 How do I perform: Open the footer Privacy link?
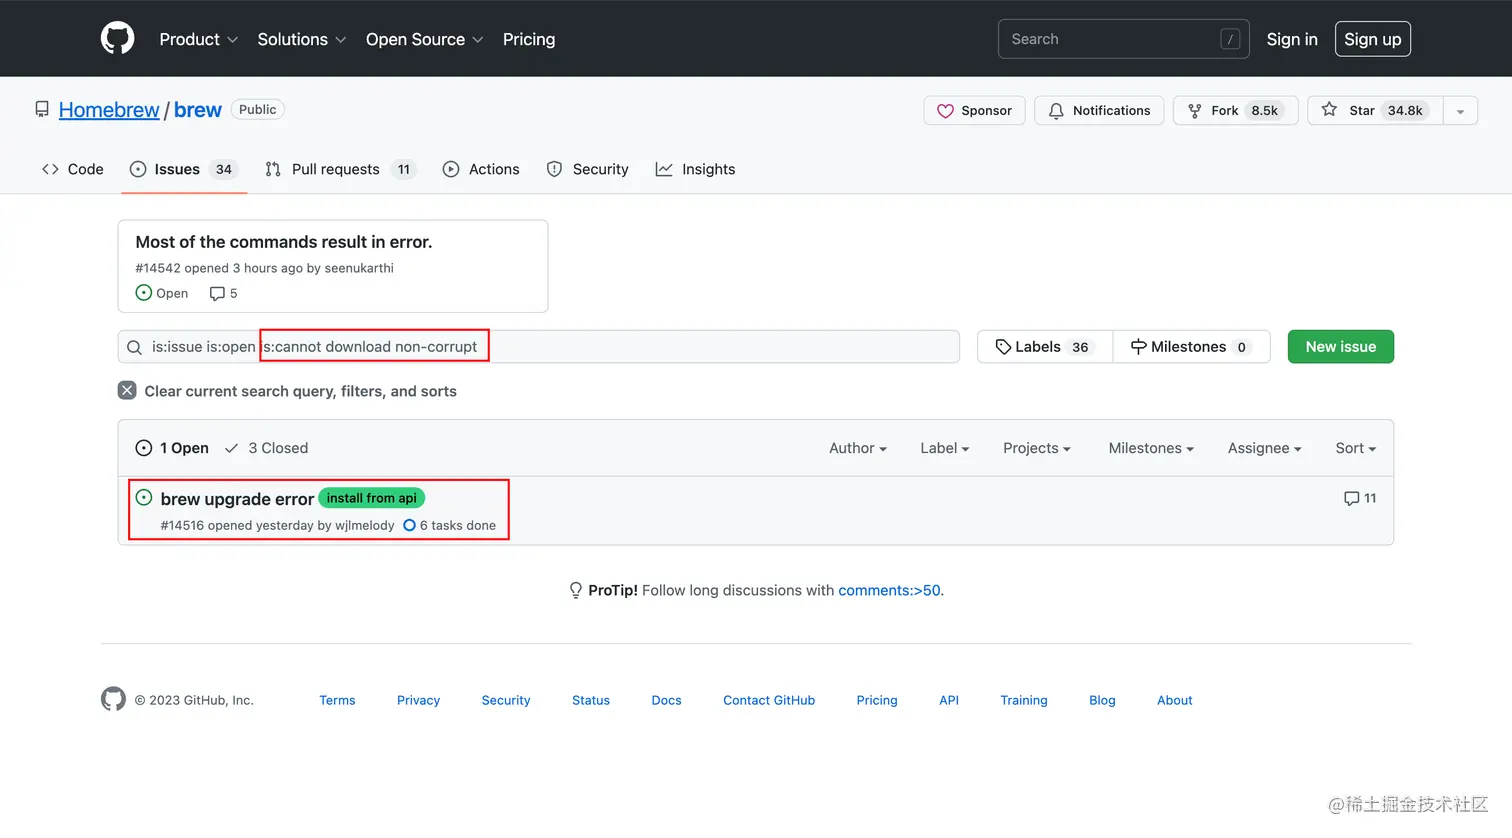[418, 700]
